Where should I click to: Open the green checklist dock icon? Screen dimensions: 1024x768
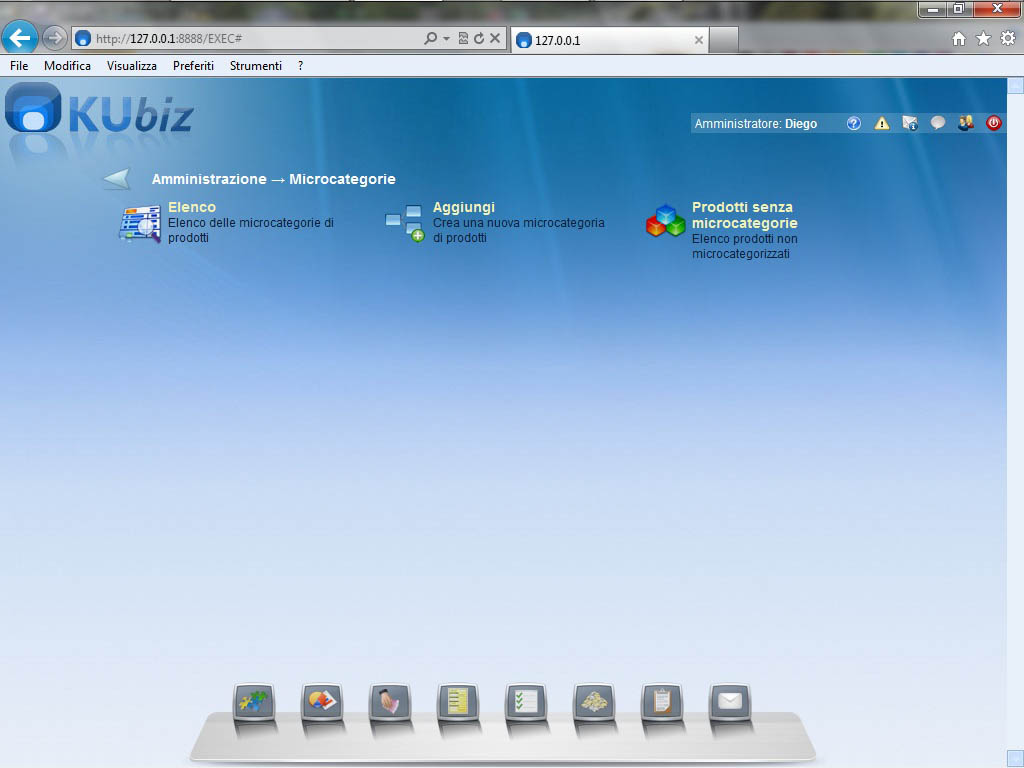pyautogui.click(x=526, y=702)
